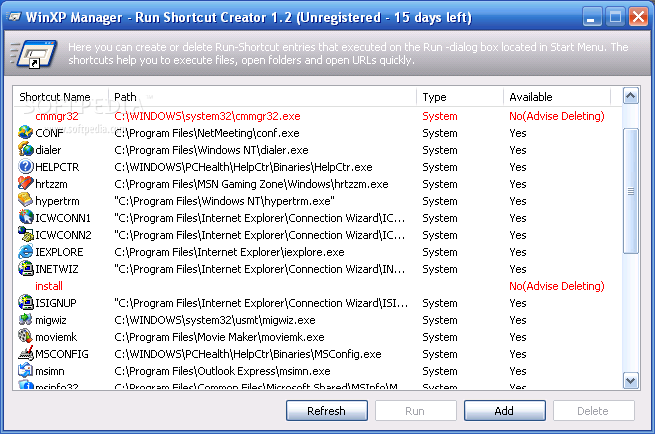The width and height of the screenshot is (655, 434).
Task: Select the HELPCTR shortcut name
Action: point(57,167)
